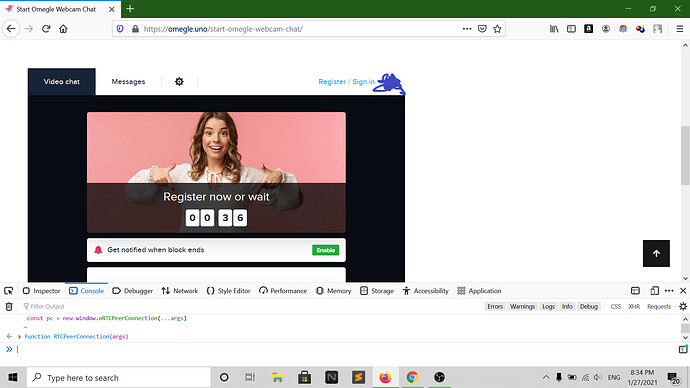
Task: Expand the function RTCPeerConnection(args) result
Action: tap(19, 337)
